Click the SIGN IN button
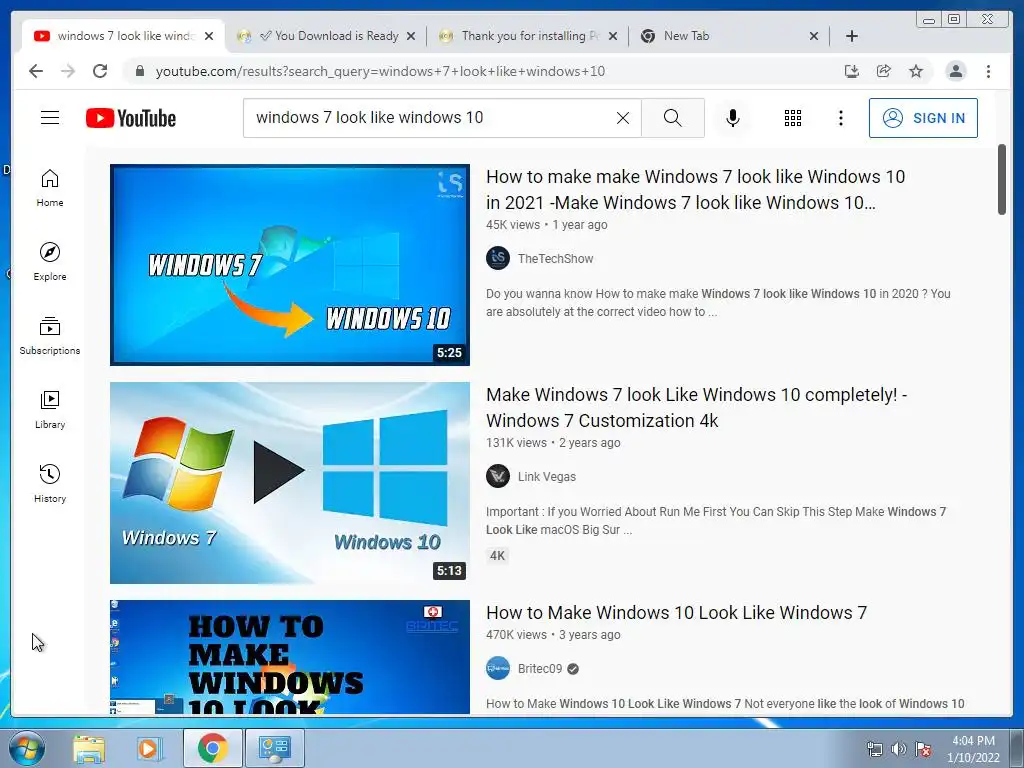The width and height of the screenshot is (1024, 768). coord(923,118)
